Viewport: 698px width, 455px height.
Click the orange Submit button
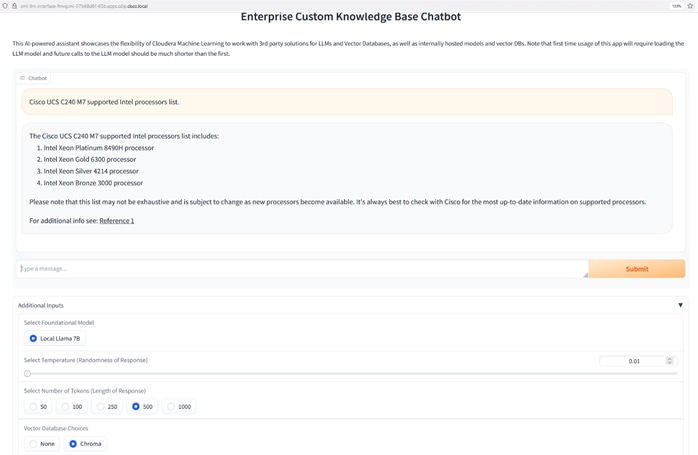637,269
